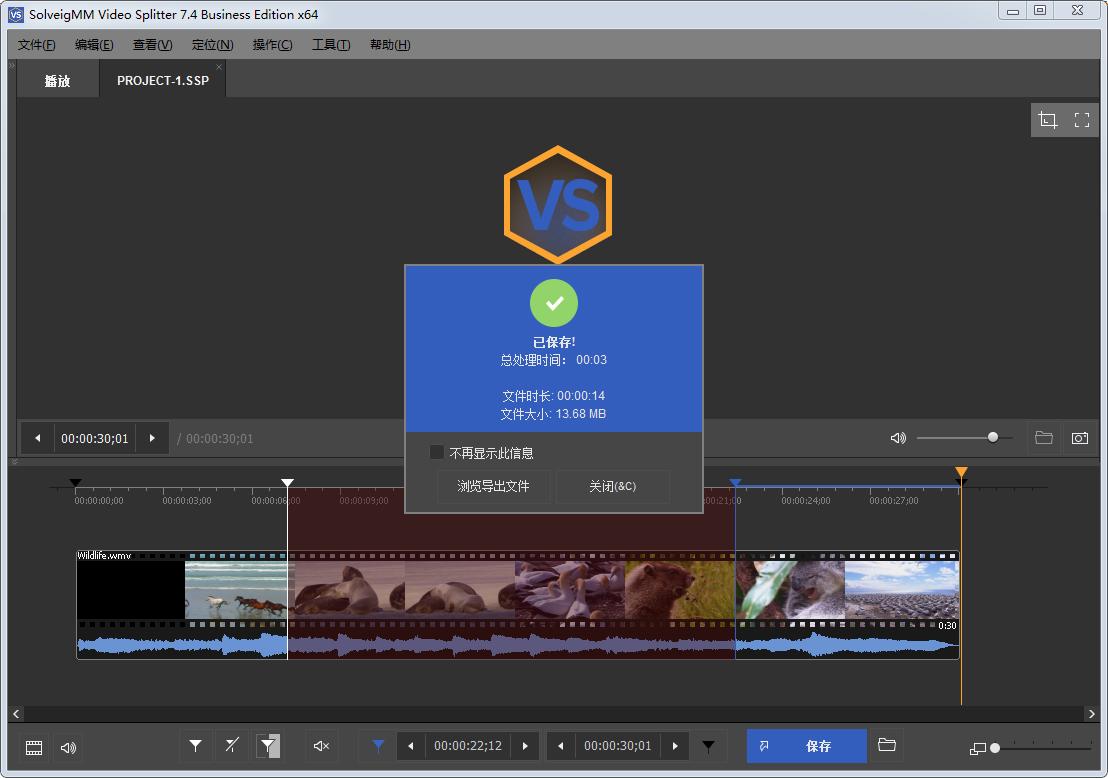Click the snapshot camera icon
Screen dimensions: 1108x778
click(1080, 438)
